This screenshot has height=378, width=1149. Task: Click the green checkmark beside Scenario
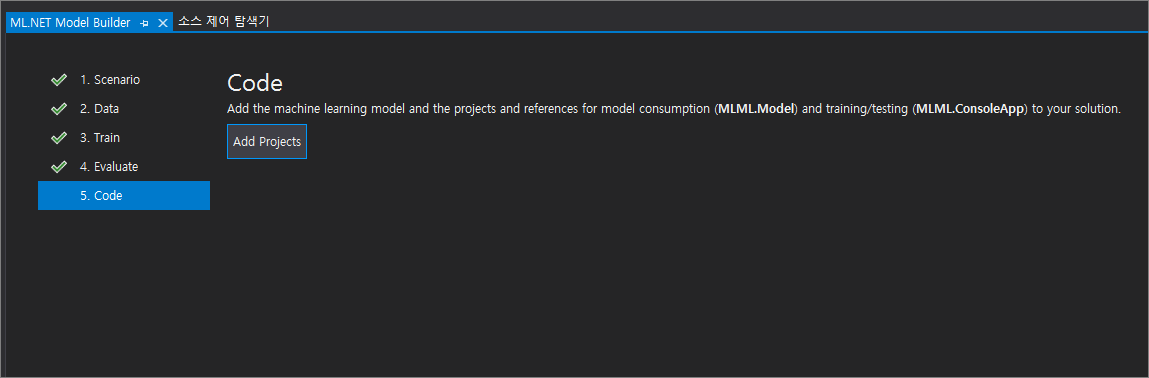[59, 80]
